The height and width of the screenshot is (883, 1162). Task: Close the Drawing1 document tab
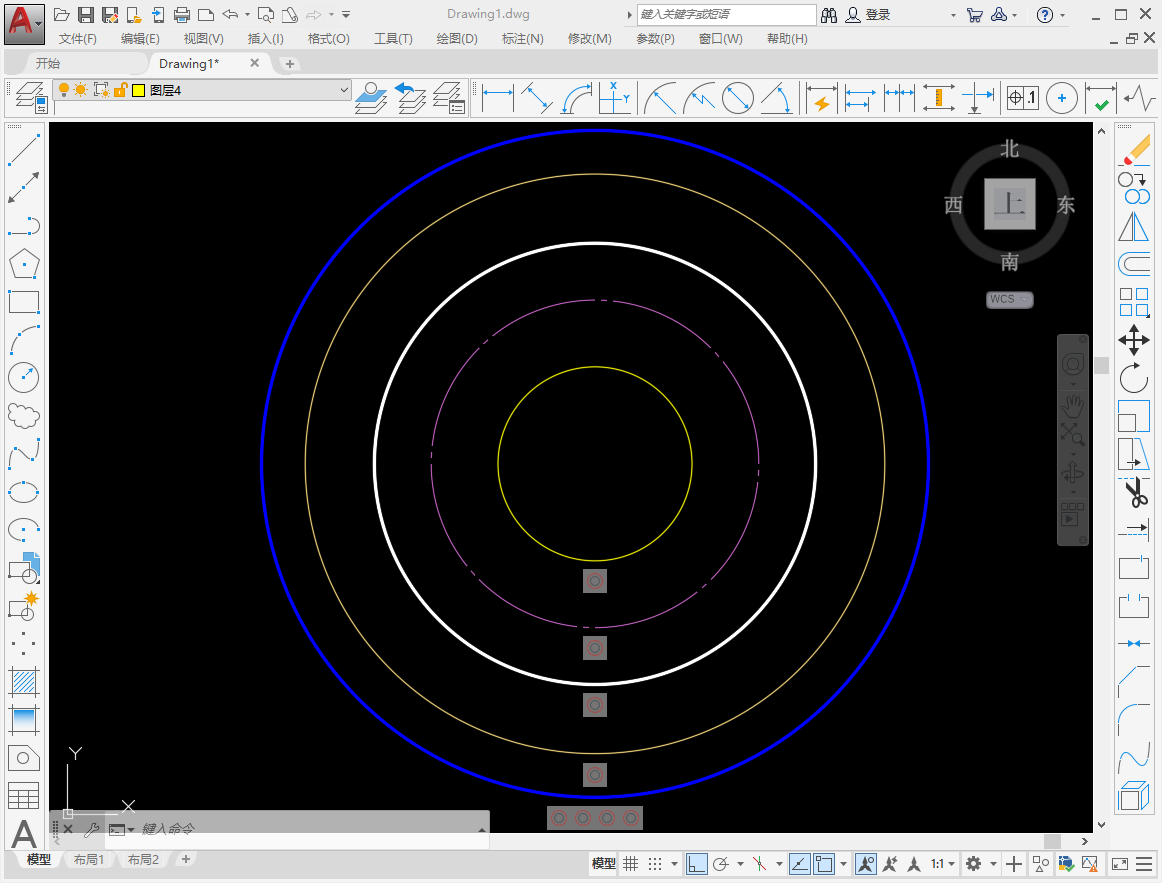(x=254, y=63)
